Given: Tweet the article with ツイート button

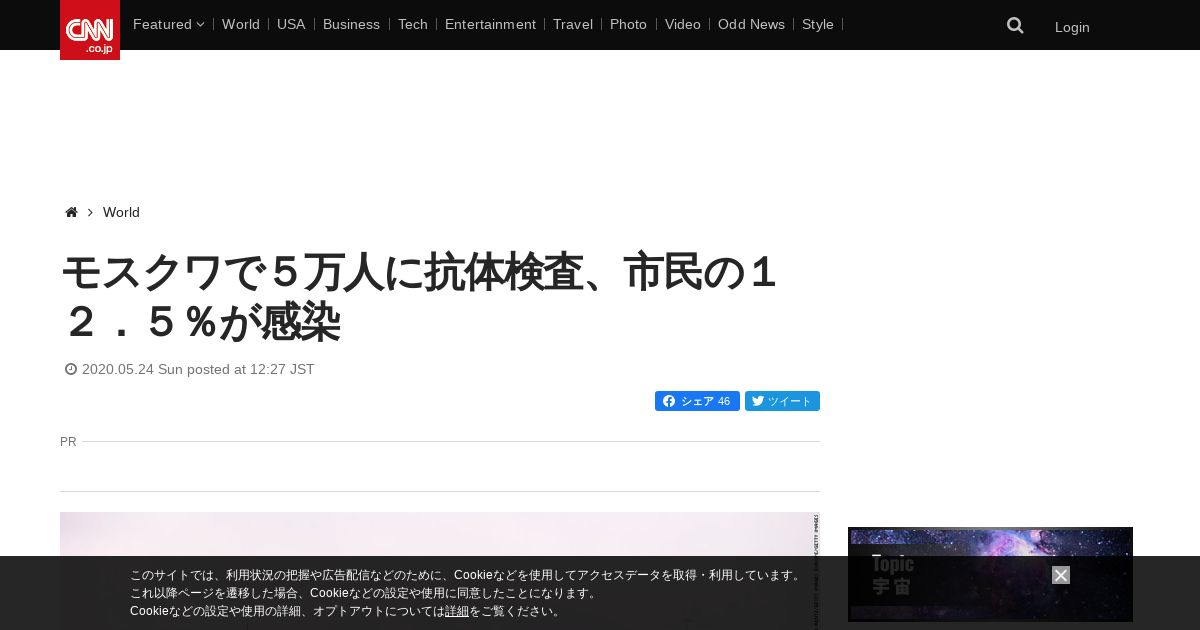Looking at the screenshot, I should pyautogui.click(x=782, y=401).
